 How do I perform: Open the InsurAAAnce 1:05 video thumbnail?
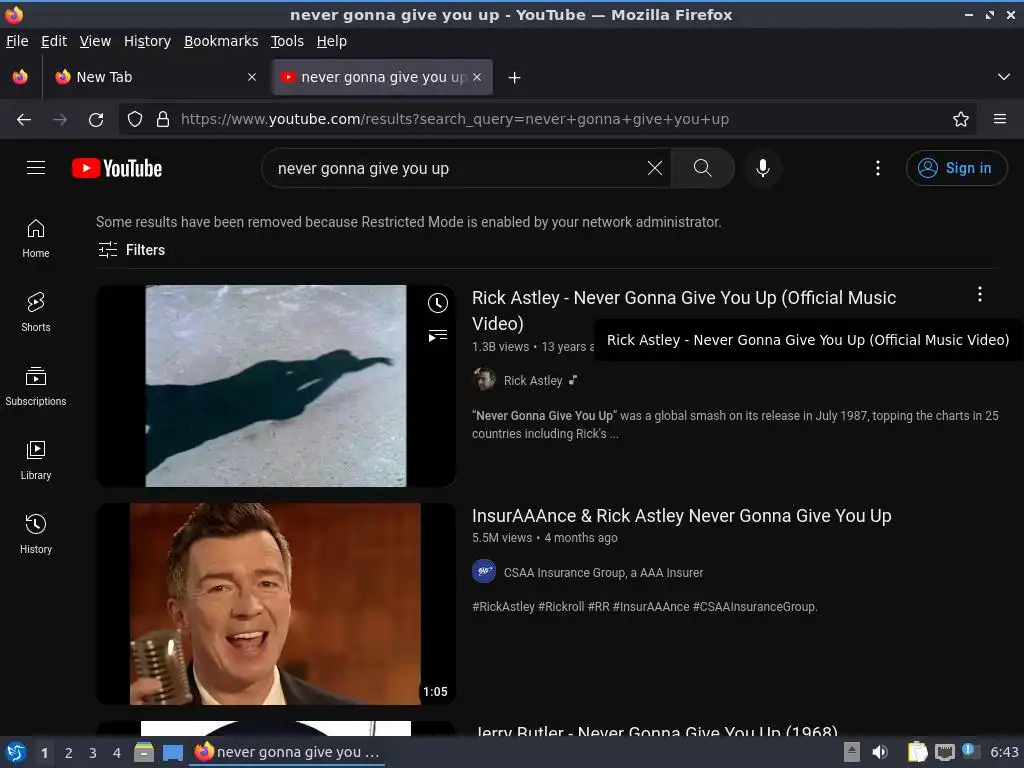(276, 603)
